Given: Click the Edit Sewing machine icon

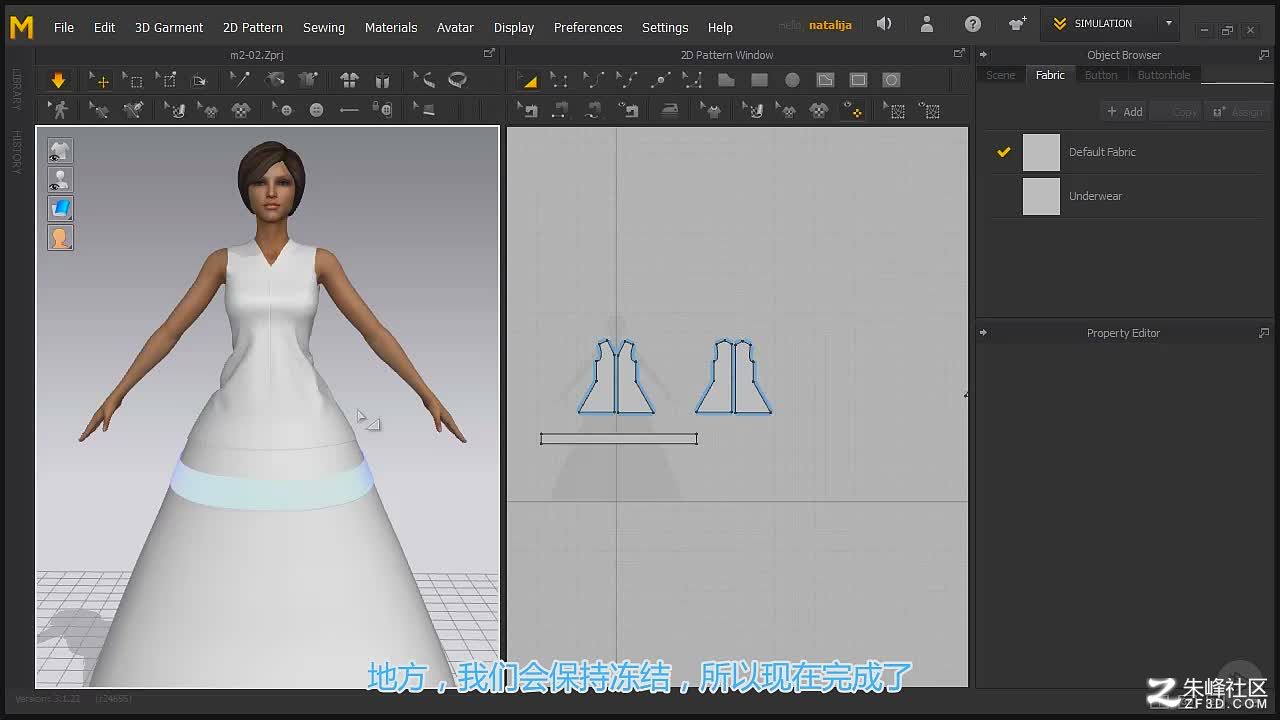Looking at the screenshot, I should [528, 110].
